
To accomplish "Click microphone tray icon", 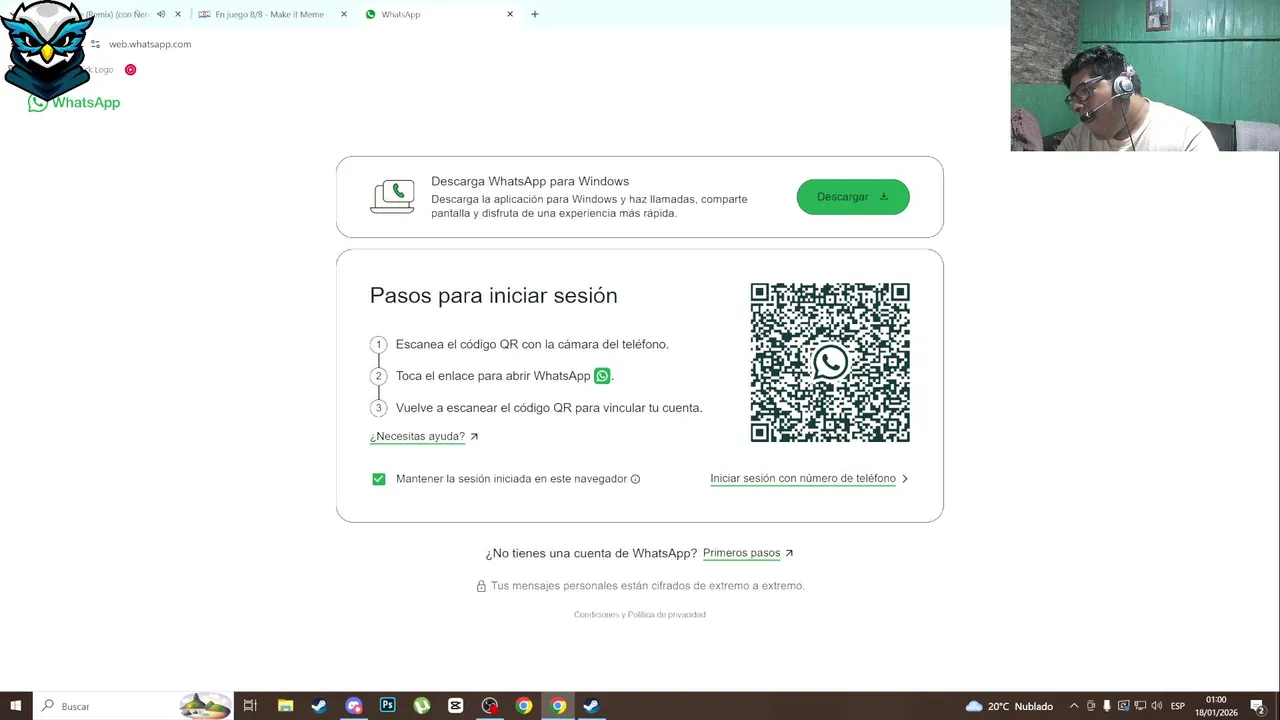I will (x=1107, y=706).
